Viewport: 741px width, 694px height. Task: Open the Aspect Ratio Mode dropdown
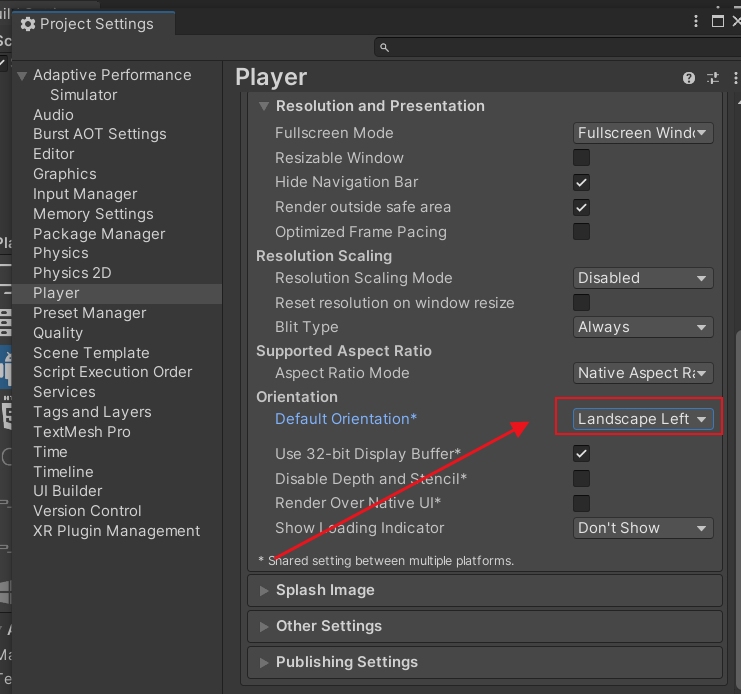click(x=643, y=373)
